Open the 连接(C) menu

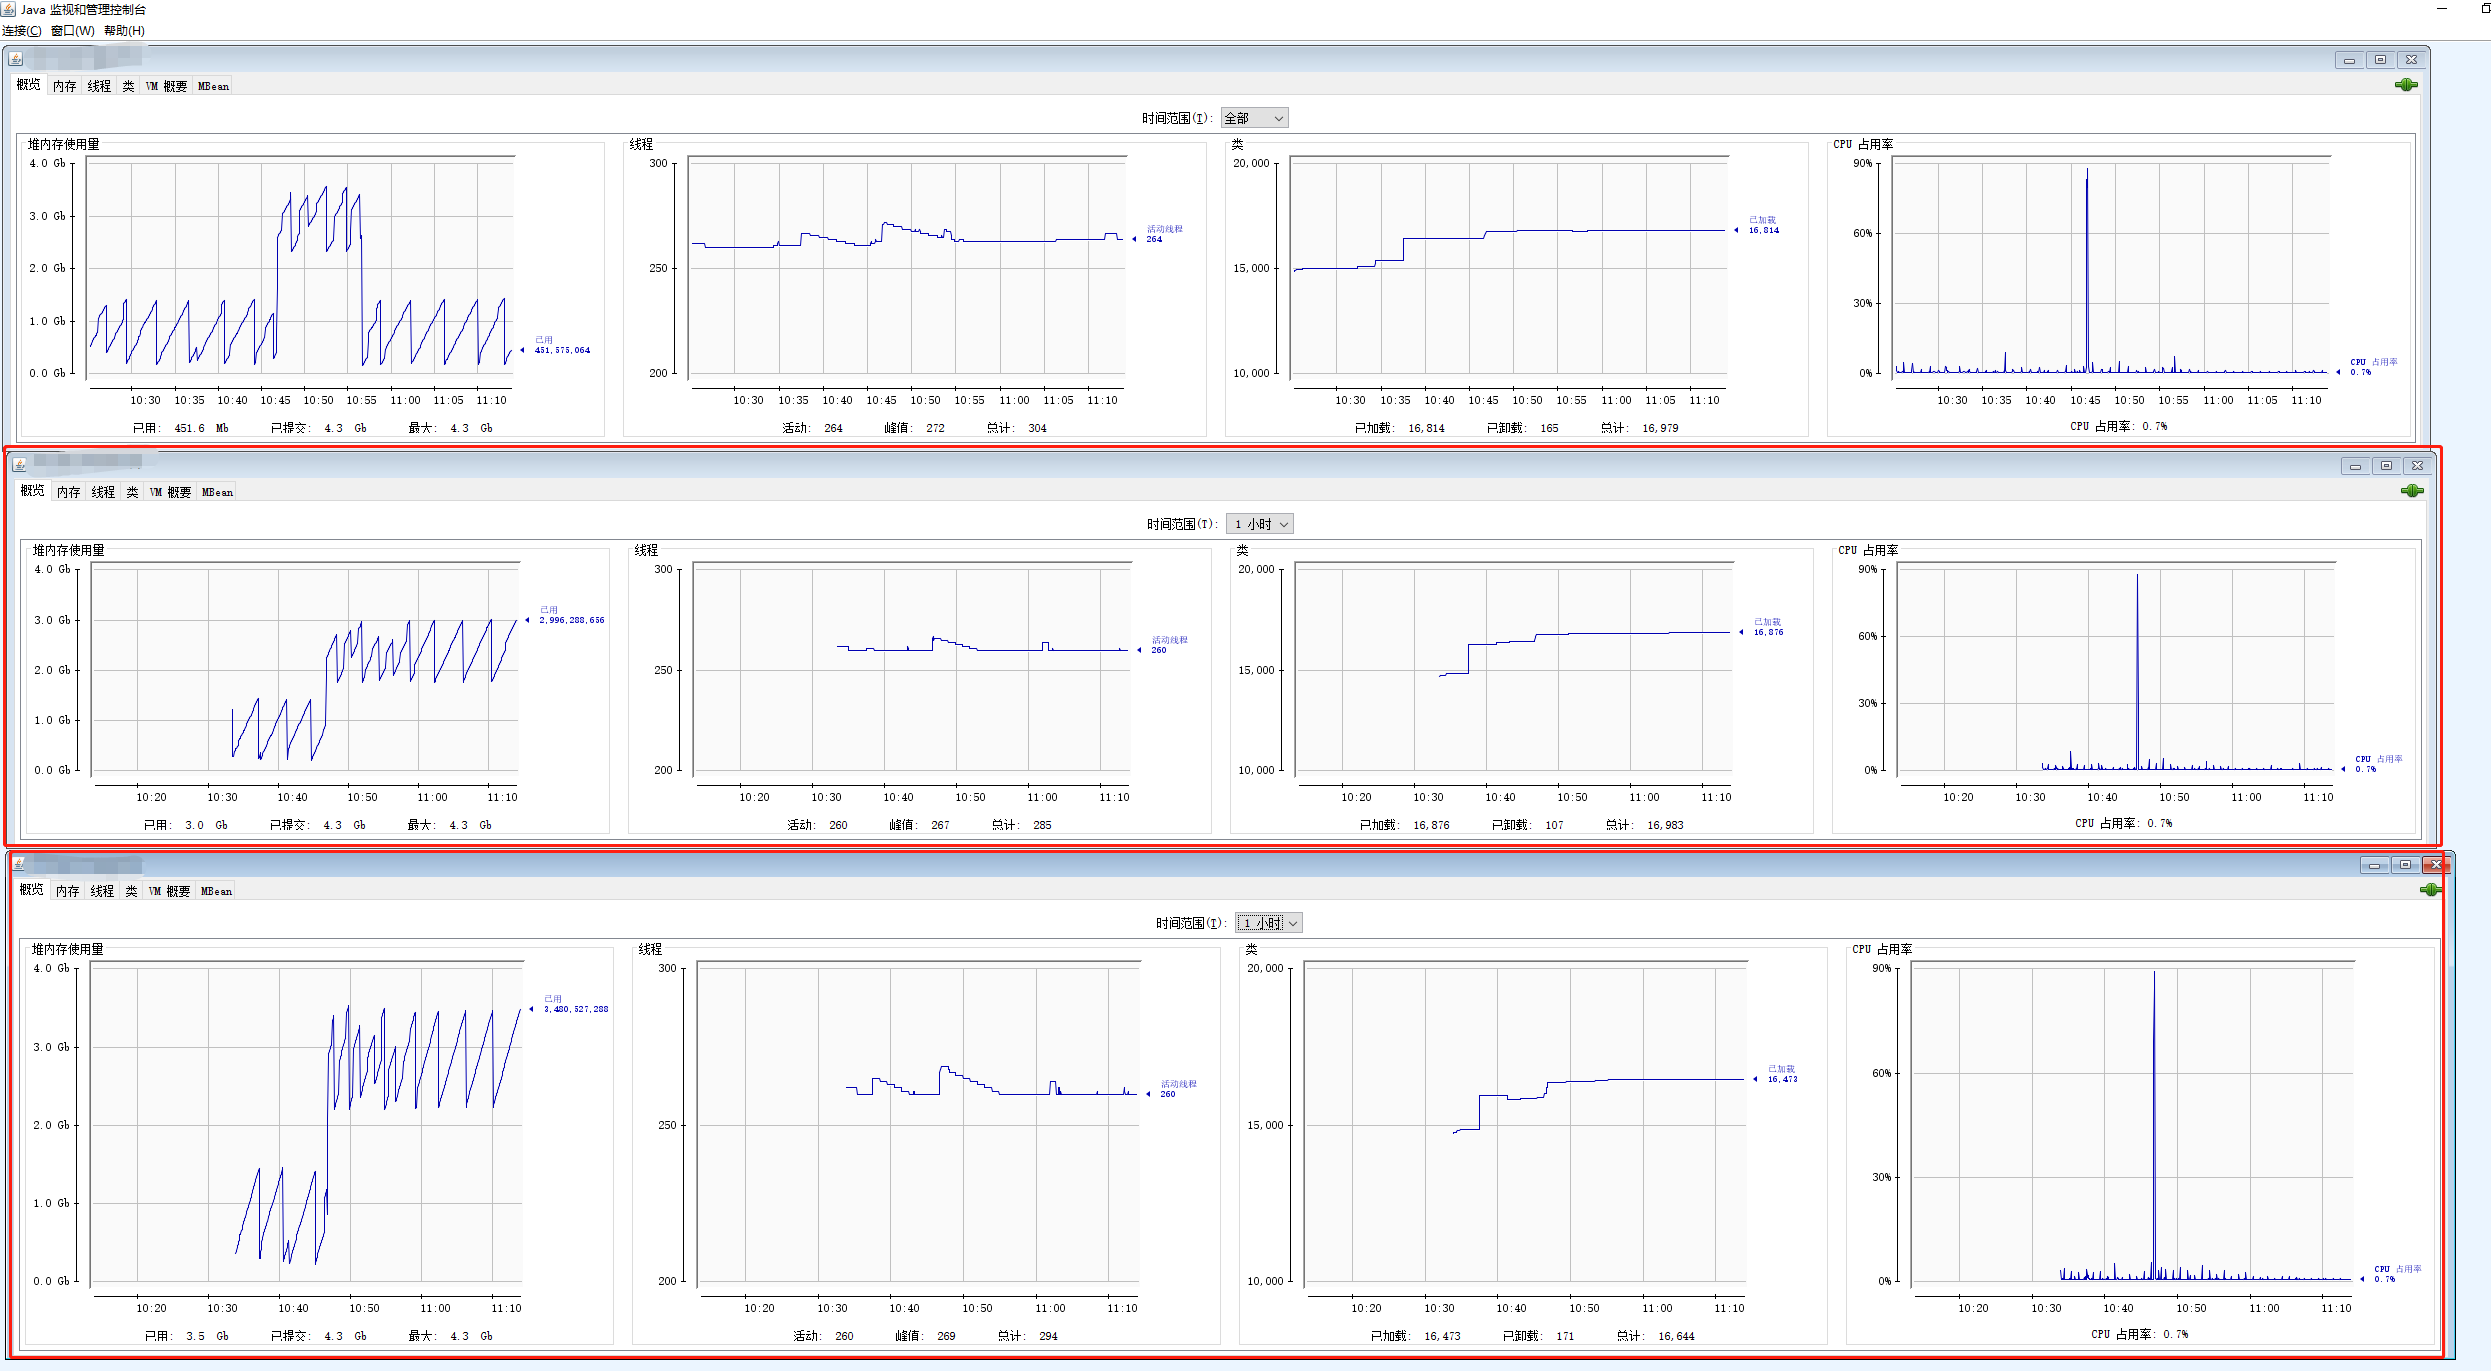[x=22, y=31]
